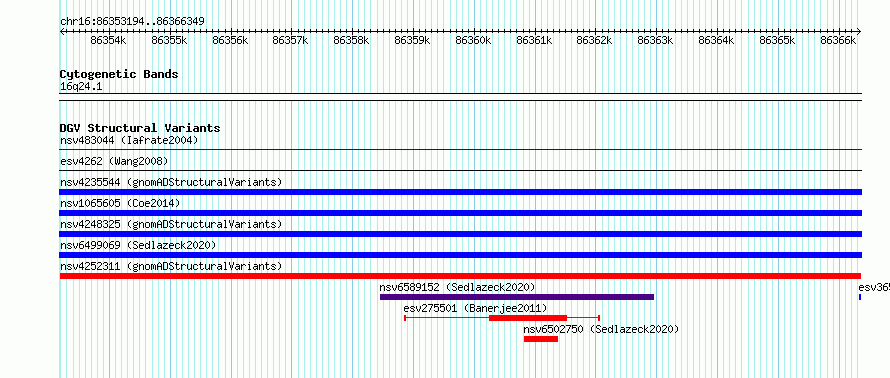
Task: Select the 86362k ruler tick label
Action: point(594,40)
